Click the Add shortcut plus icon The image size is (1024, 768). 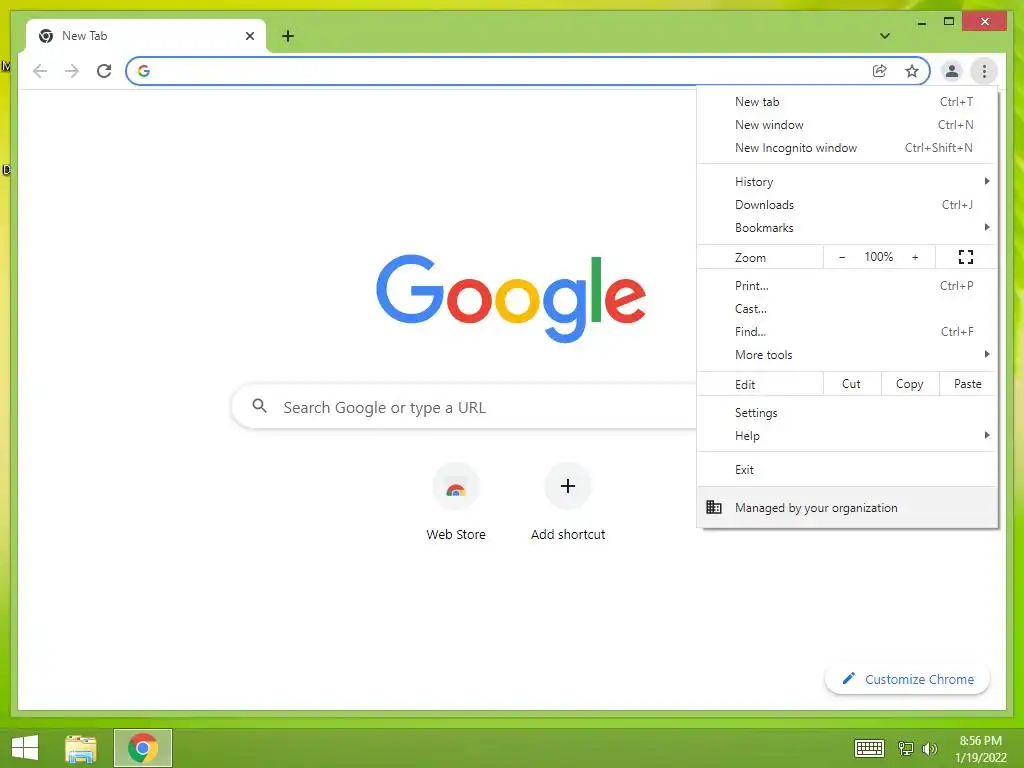coord(568,486)
